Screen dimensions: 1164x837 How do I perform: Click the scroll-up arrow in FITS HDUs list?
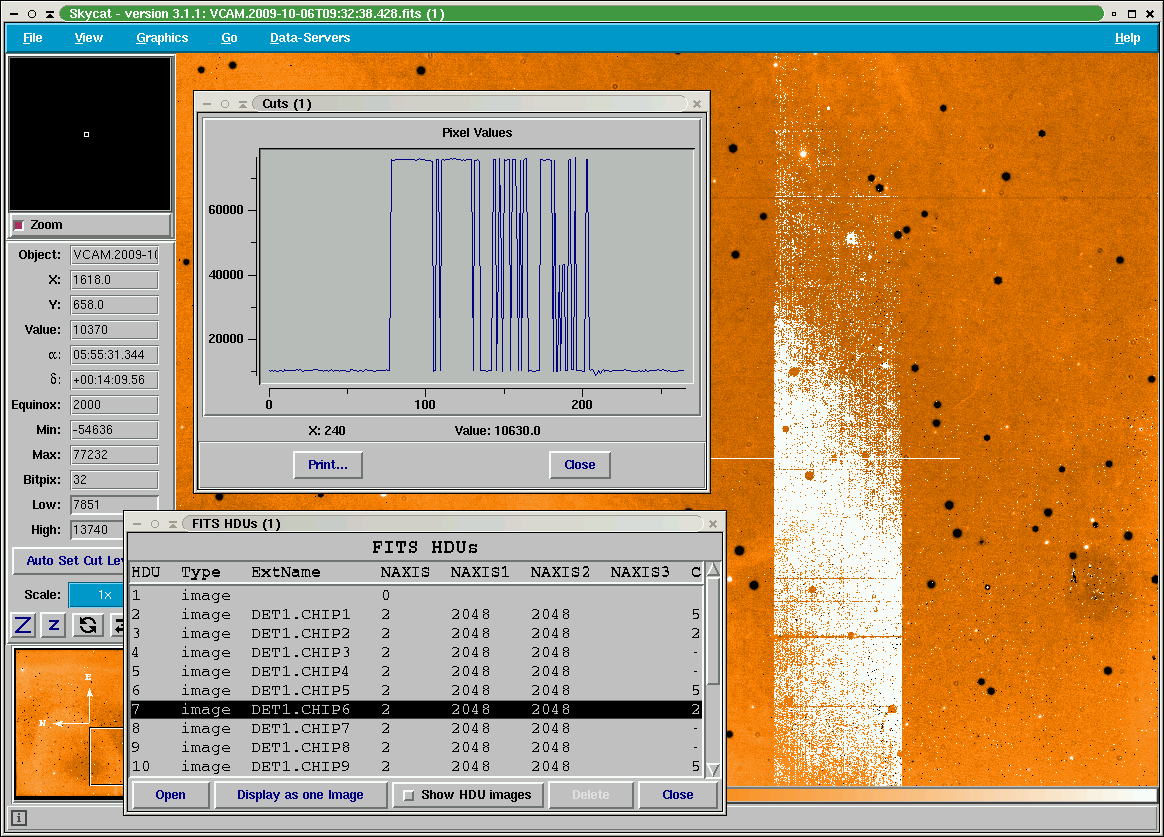point(712,571)
